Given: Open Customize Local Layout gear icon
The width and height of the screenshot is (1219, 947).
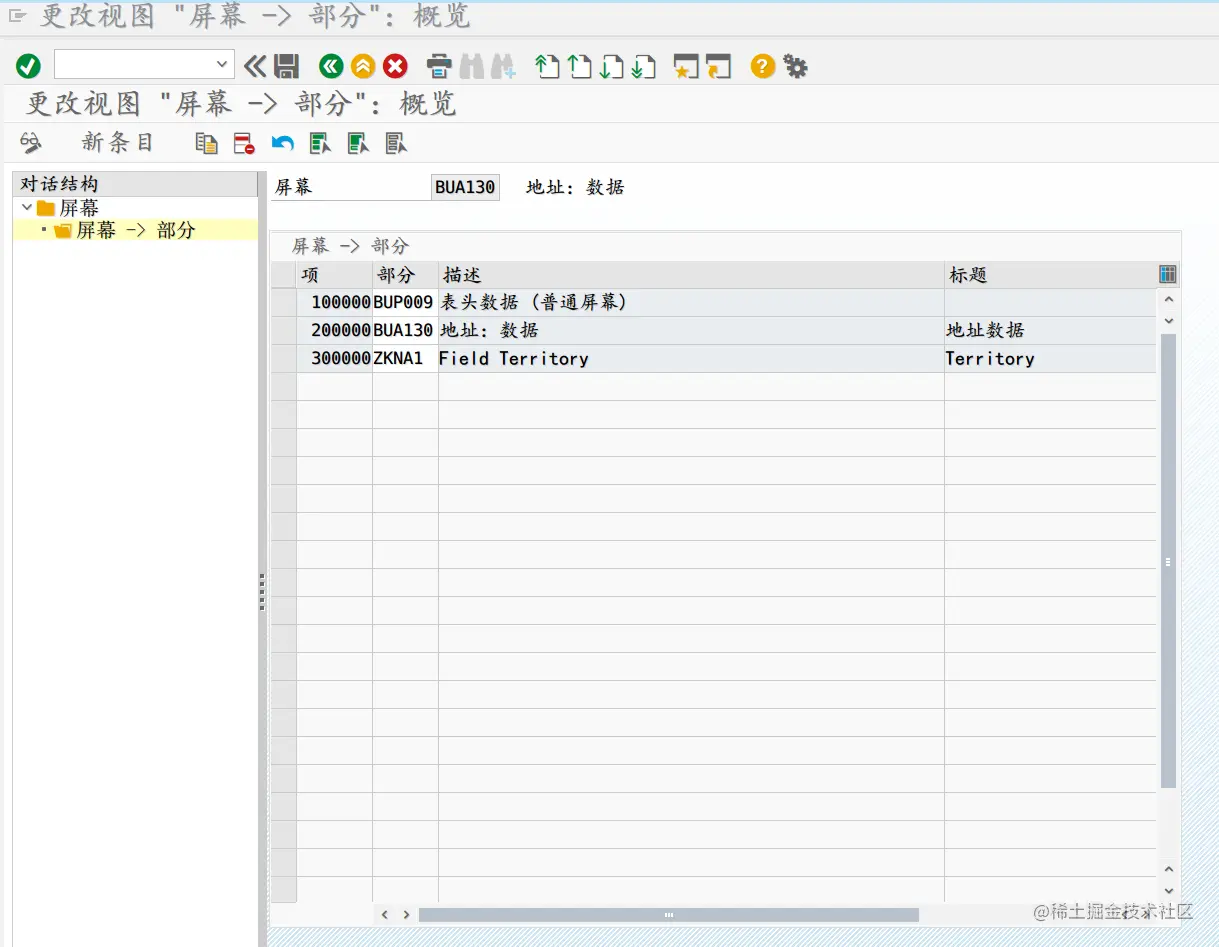Looking at the screenshot, I should tap(795, 67).
